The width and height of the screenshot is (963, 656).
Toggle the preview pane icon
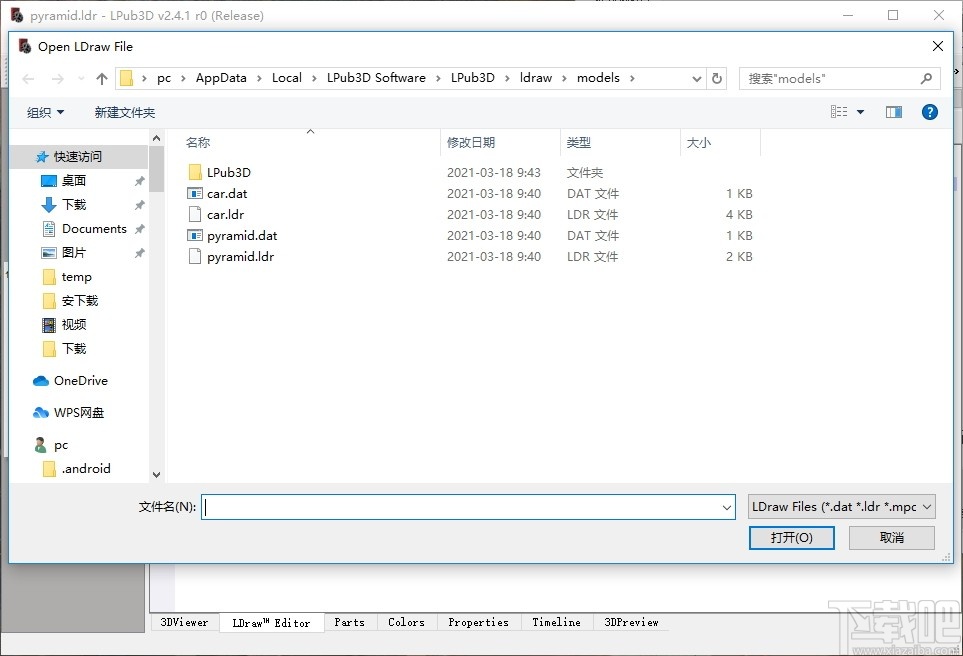pos(893,112)
